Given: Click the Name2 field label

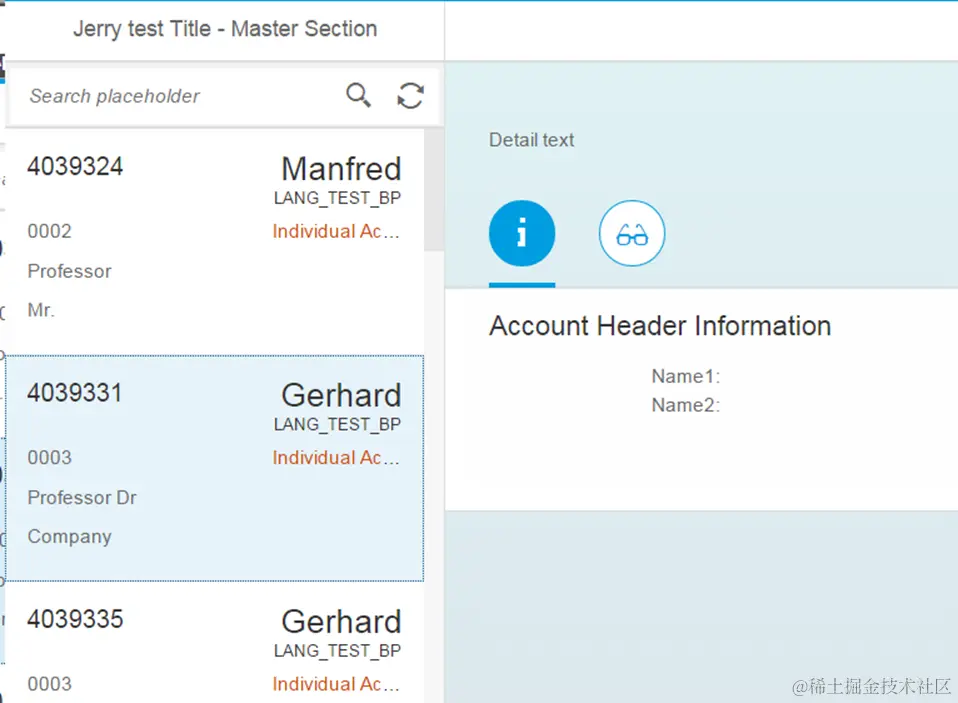Looking at the screenshot, I should [x=686, y=405].
